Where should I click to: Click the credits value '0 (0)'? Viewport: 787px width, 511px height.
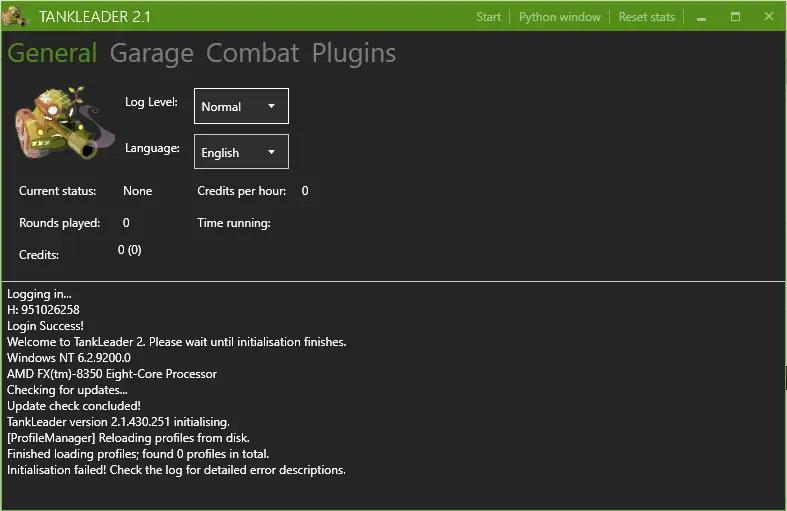(x=129, y=250)
